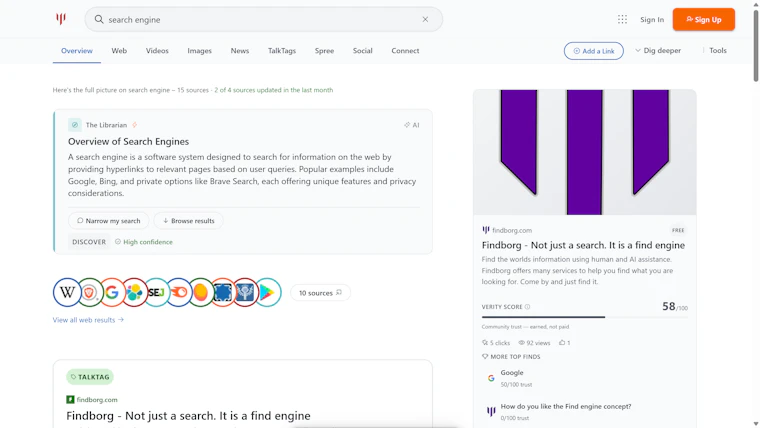Viewport: 760px width, 428px height.
Task: Click the High confidence indicator
Action: click(x=144, y=242)
